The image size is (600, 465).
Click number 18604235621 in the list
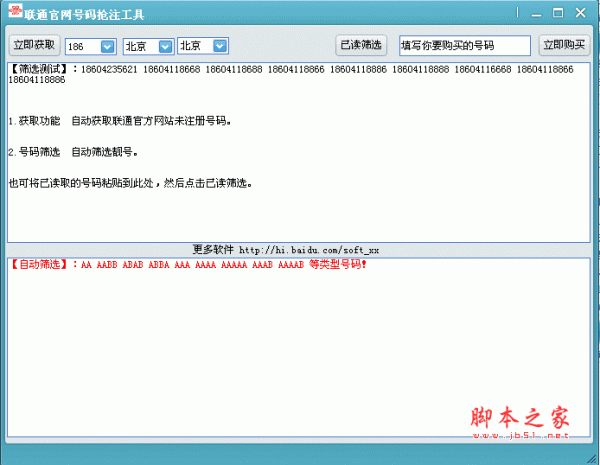109,70
